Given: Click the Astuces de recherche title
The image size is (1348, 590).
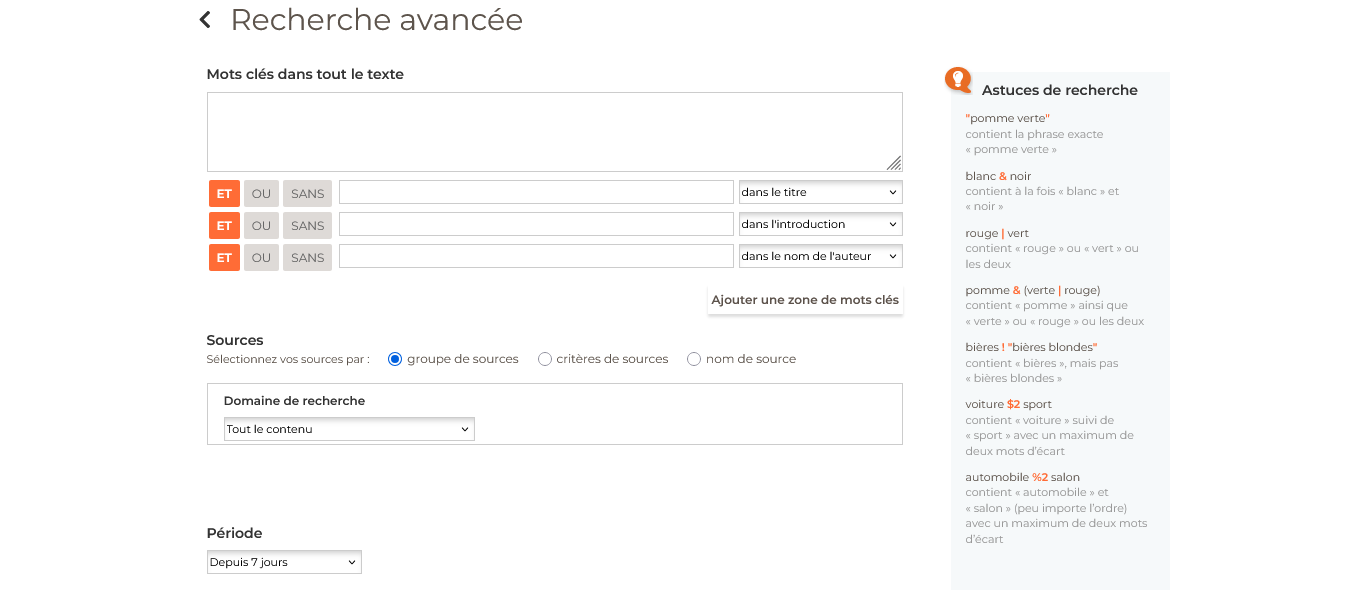Looking at the screenshot, I should tap(1060, 90).
